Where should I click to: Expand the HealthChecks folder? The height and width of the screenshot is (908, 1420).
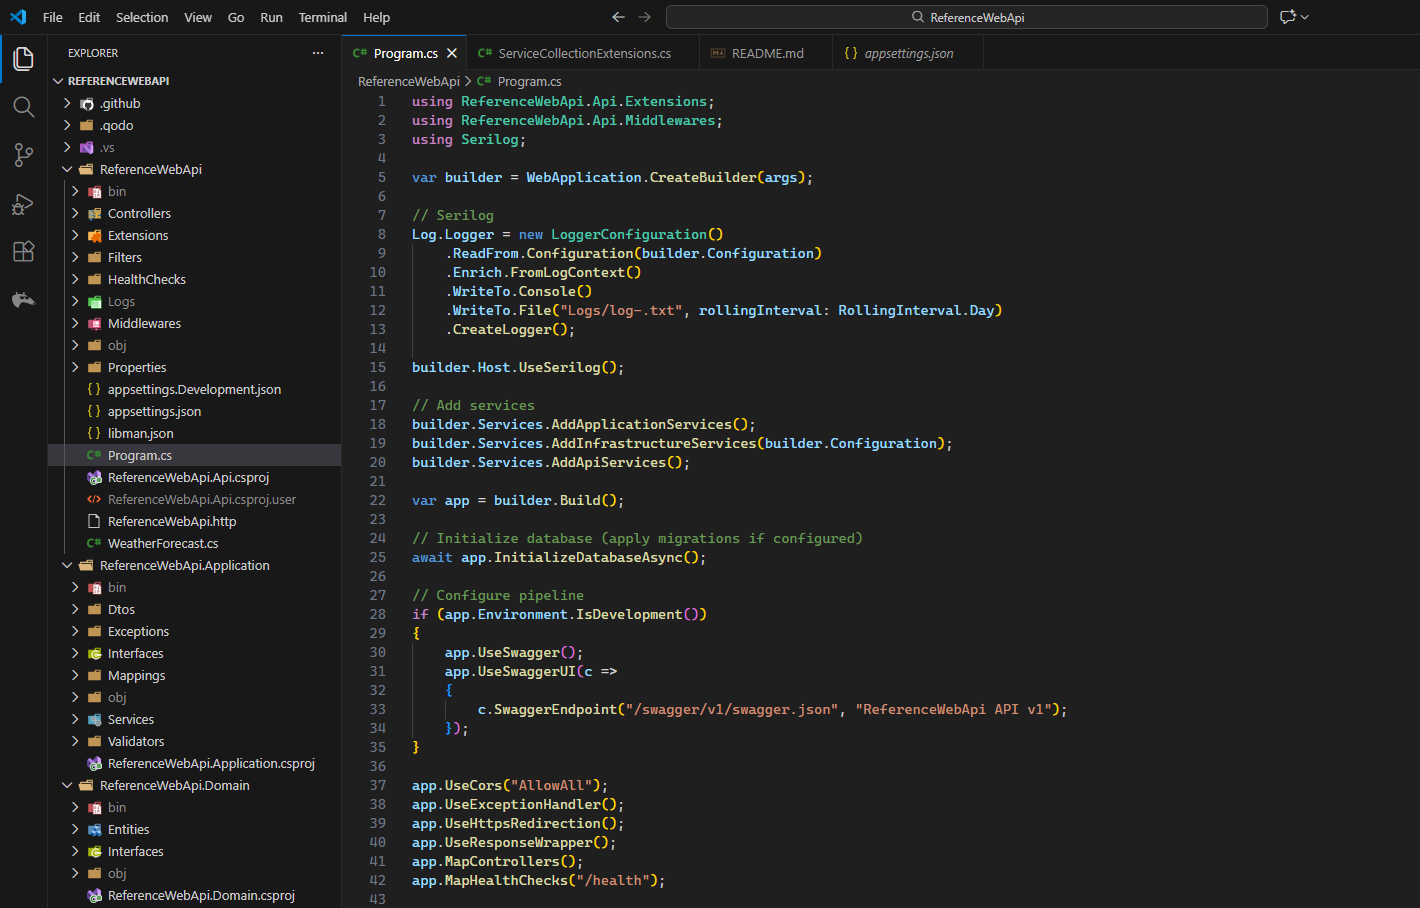[195, 279]
